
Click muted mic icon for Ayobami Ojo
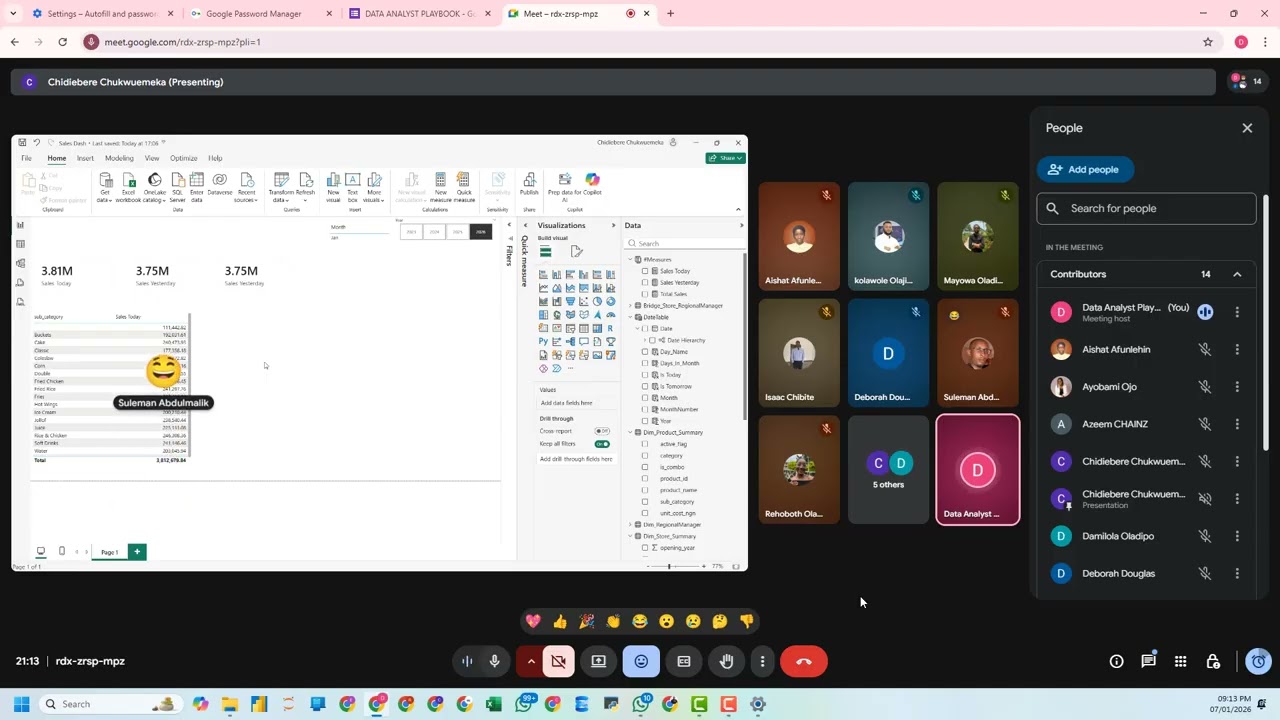(1205, 387)
